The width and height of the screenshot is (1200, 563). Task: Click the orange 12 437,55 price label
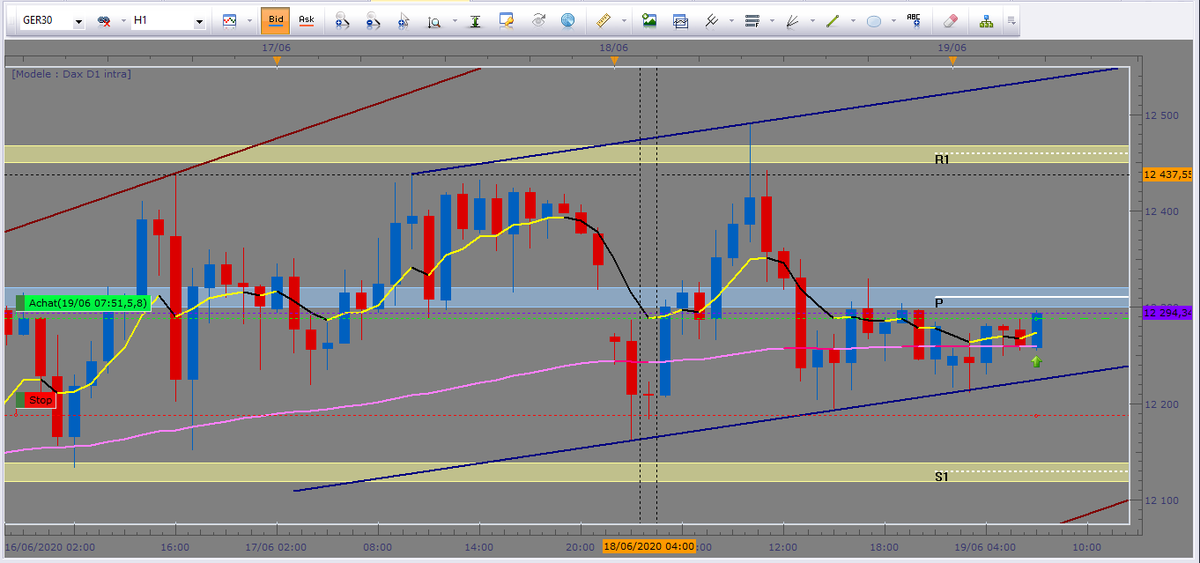click(x=1167, y=174)
